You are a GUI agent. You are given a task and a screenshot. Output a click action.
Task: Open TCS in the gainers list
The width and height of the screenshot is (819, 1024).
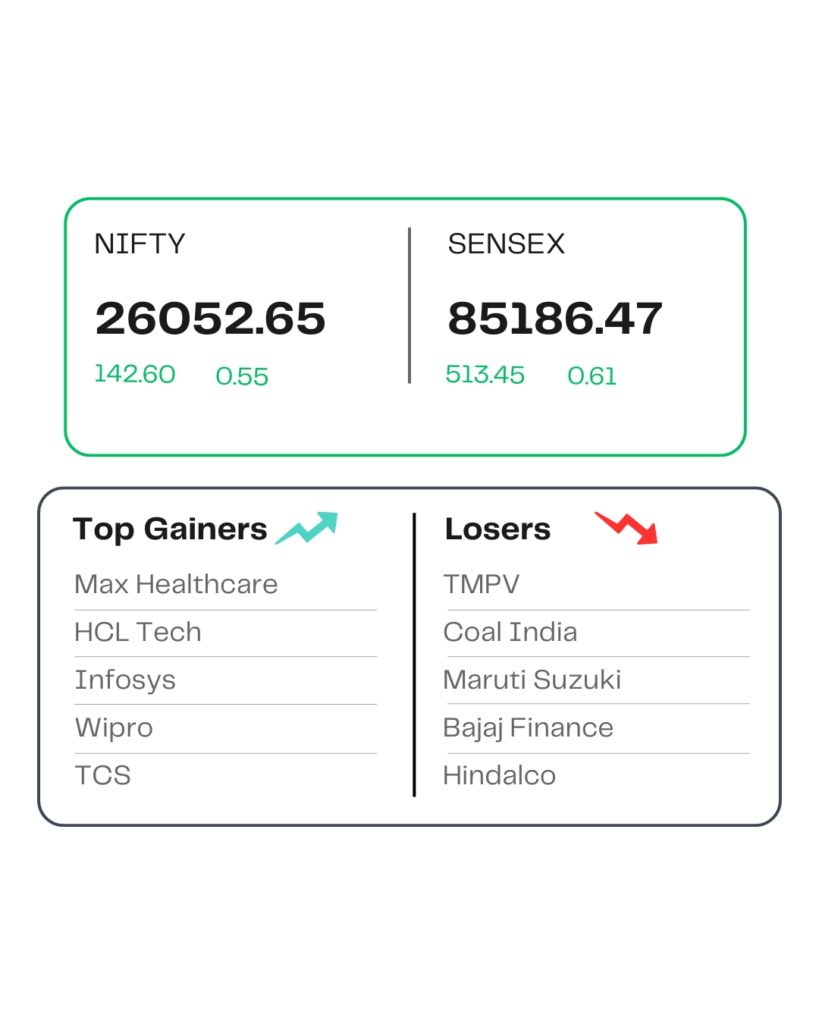(x=103, y=775)
